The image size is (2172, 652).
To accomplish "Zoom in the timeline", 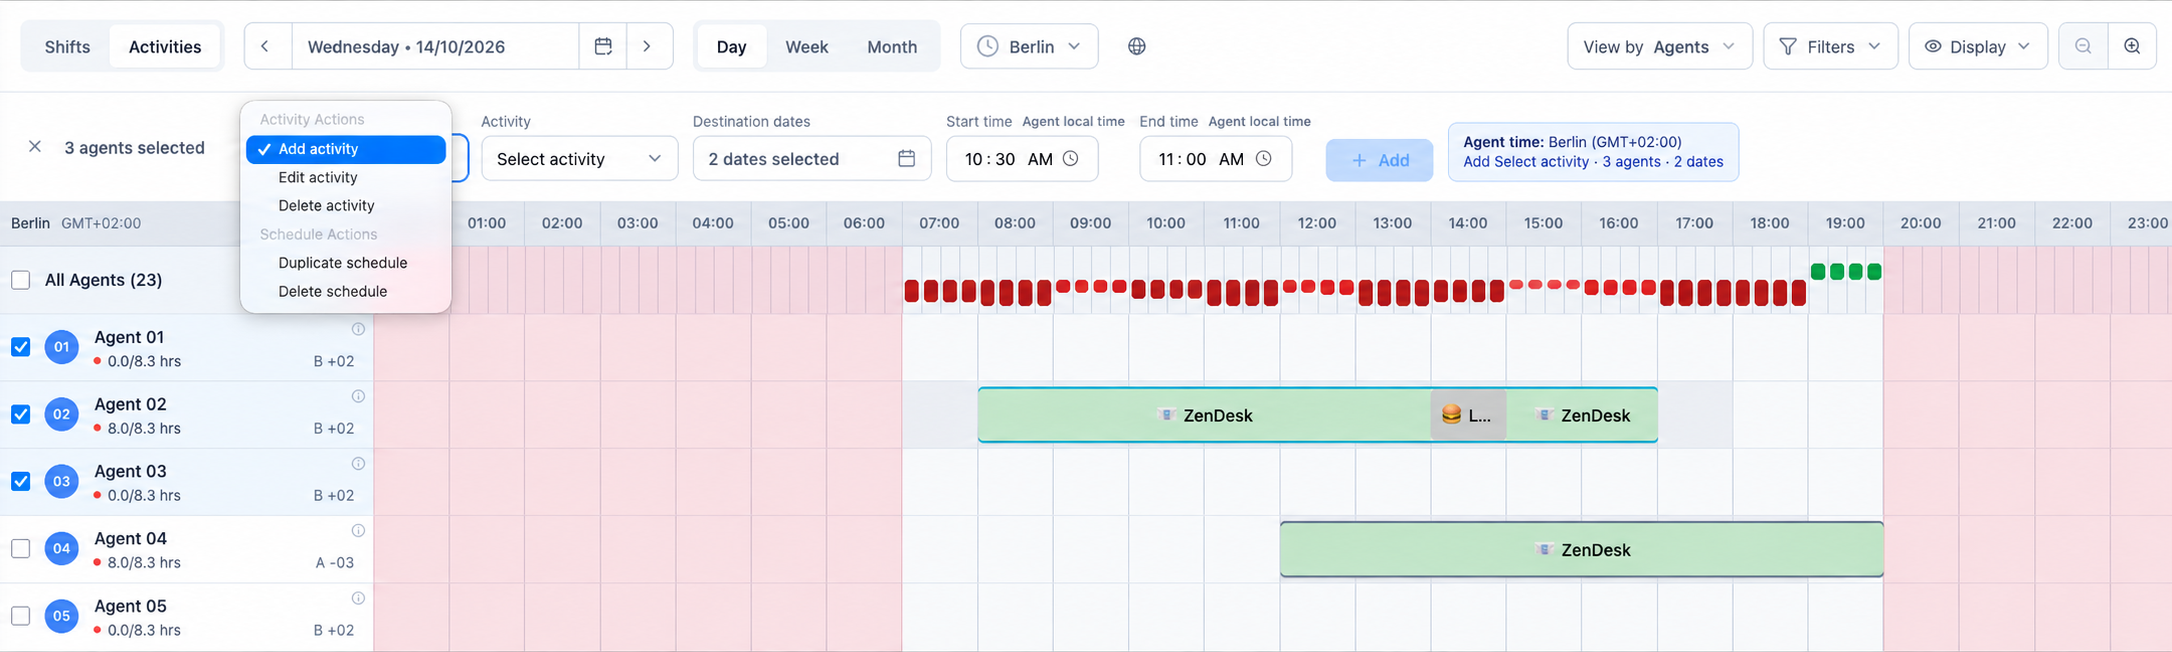I will (2132, 46).
